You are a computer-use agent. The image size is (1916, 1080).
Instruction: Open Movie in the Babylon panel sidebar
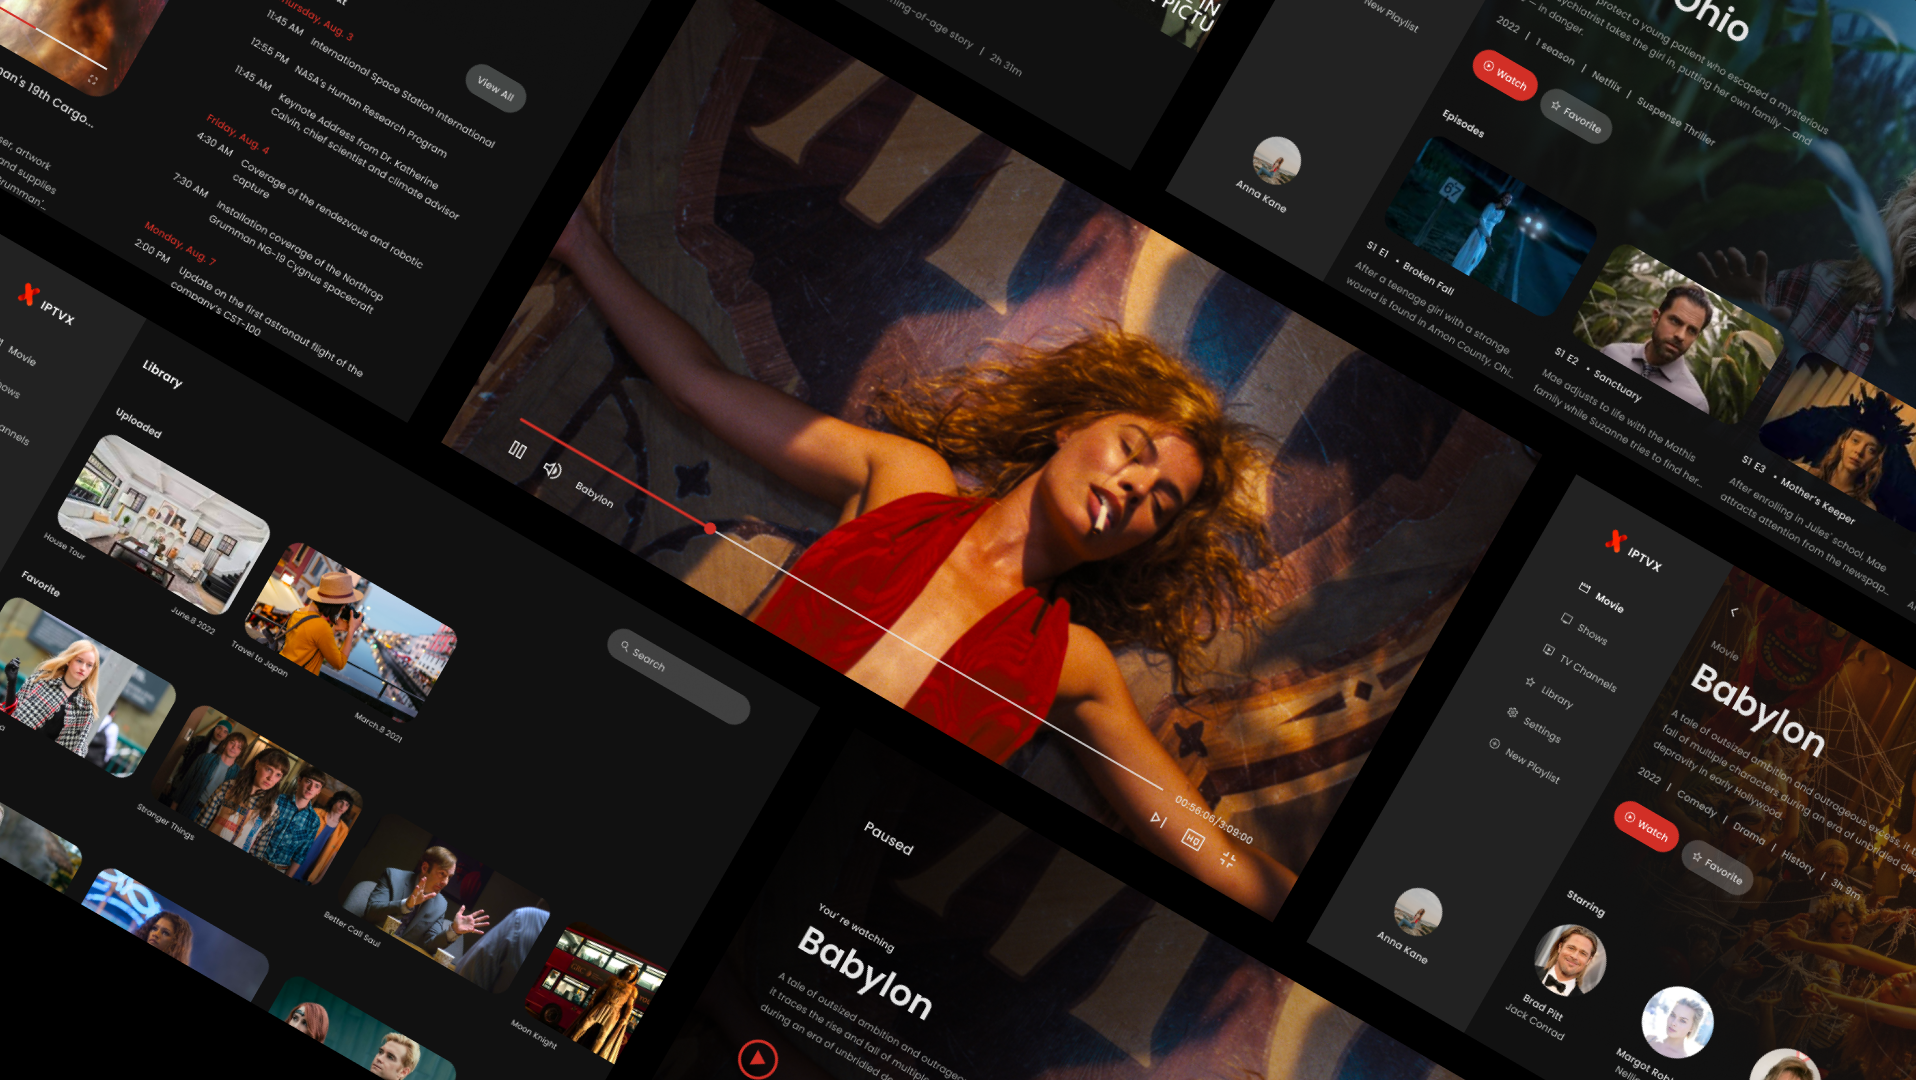point(1601,596)
